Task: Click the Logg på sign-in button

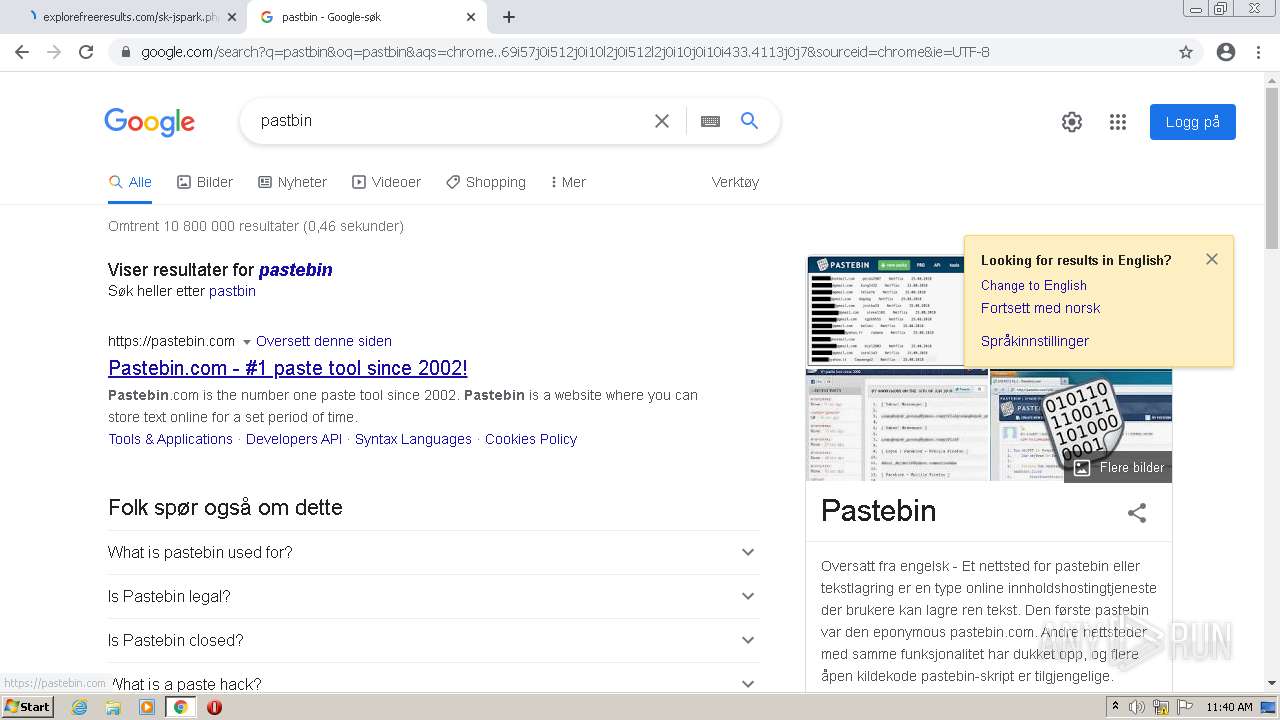Action: [x=1192, y=122]
